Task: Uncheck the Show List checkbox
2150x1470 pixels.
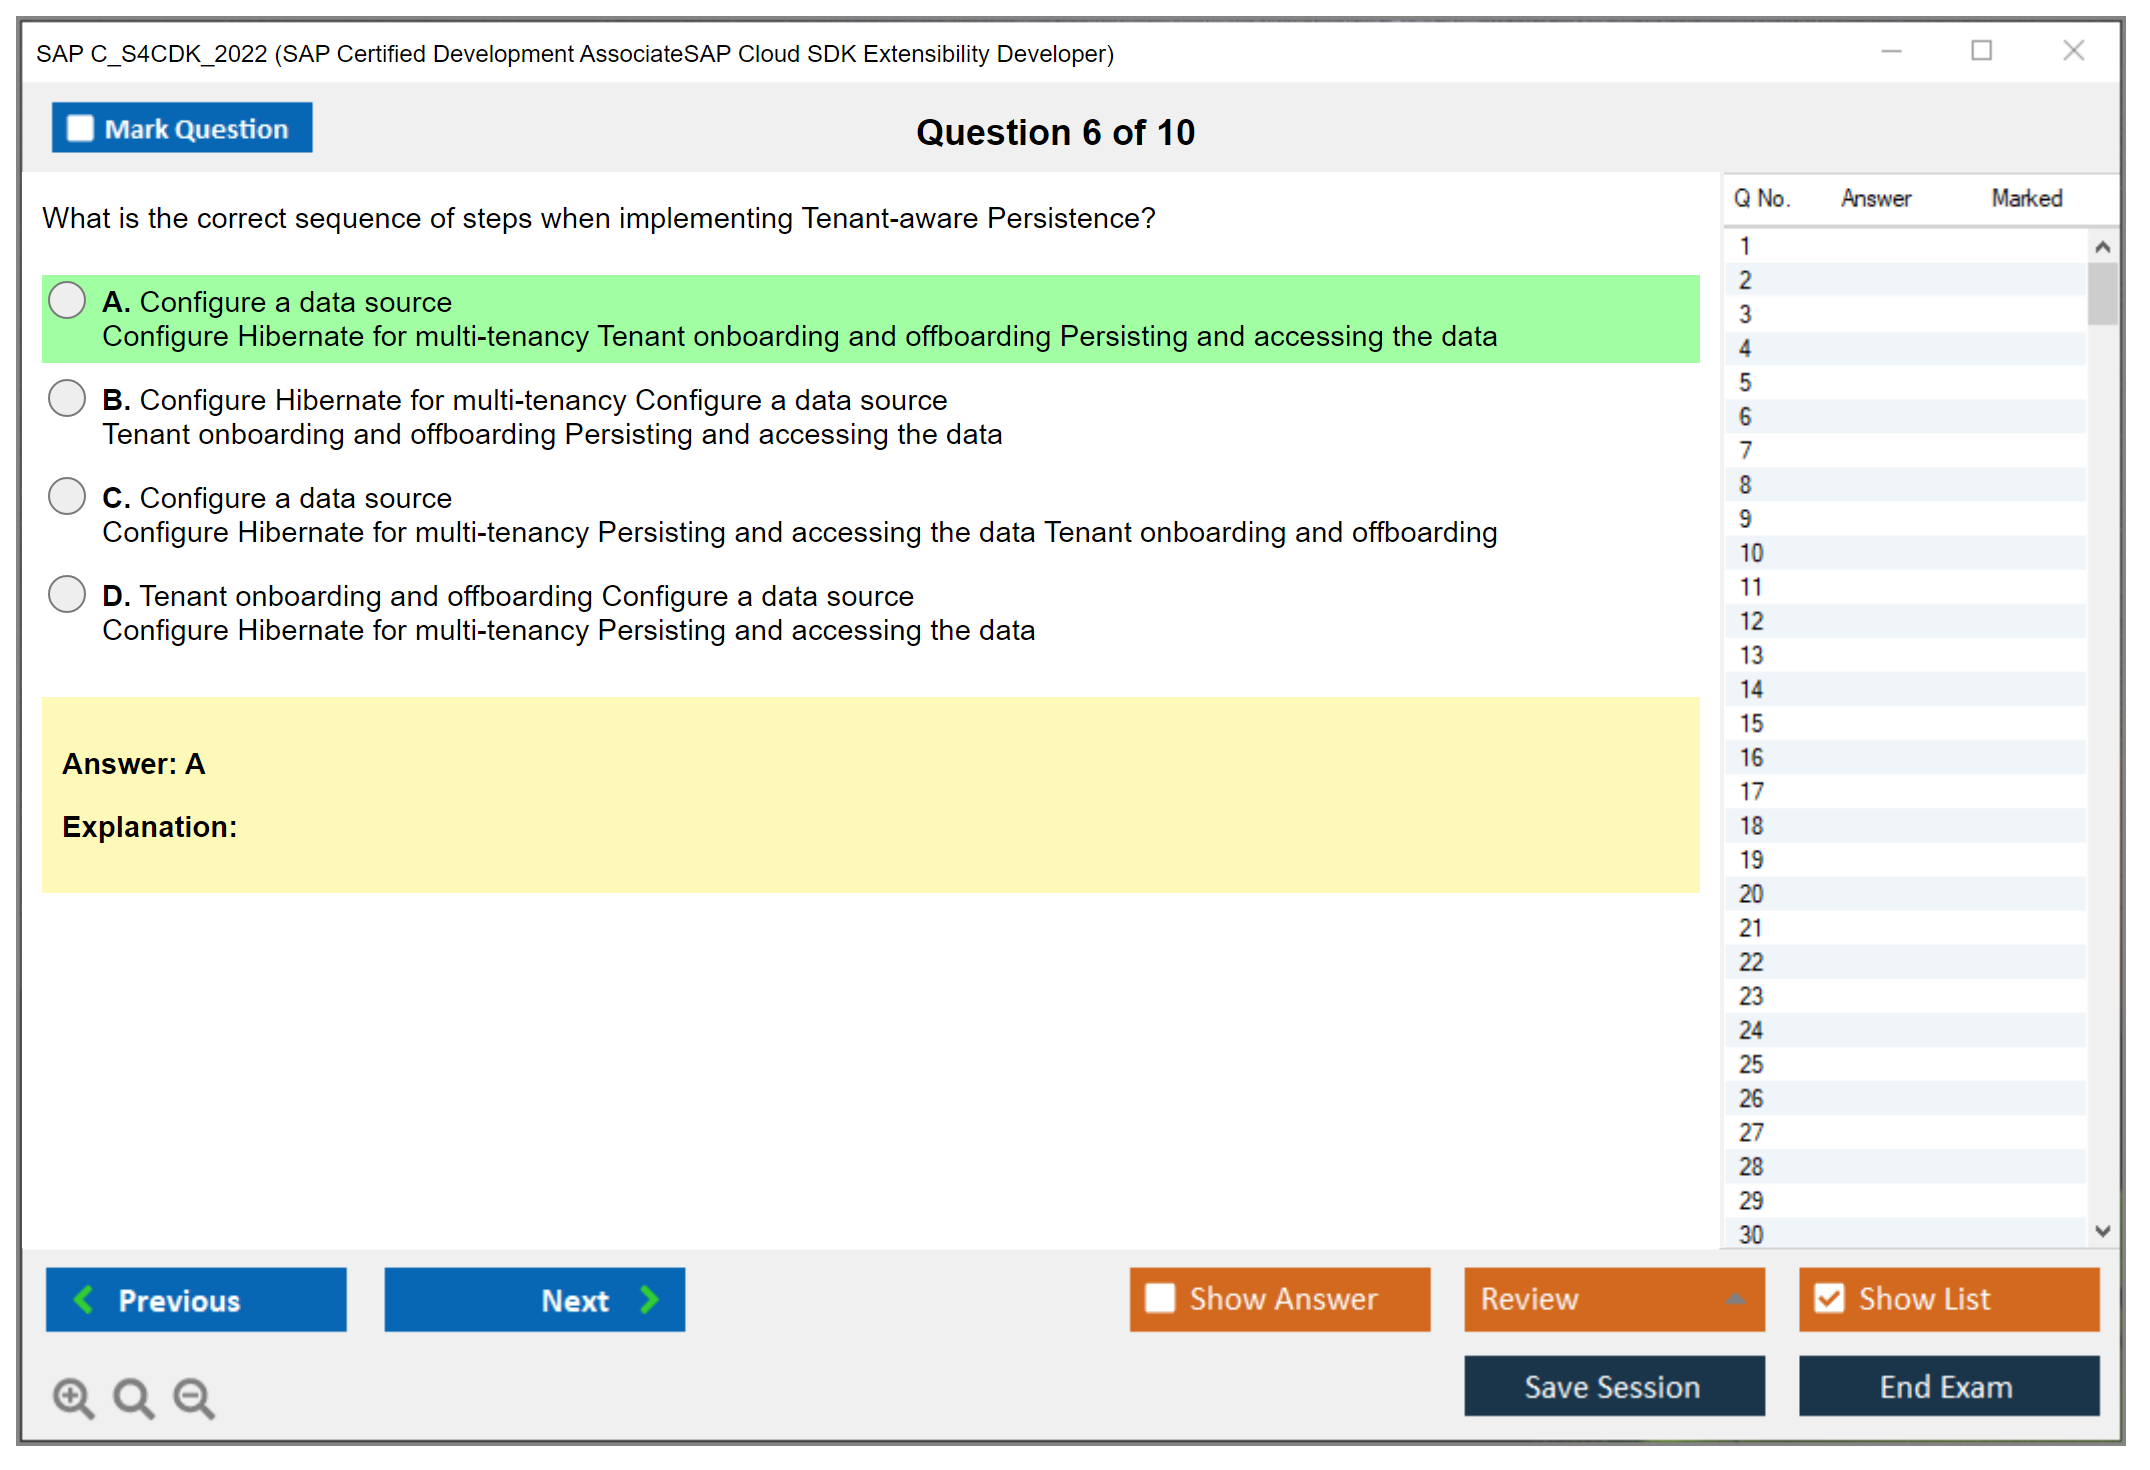Action: 1829,1298
